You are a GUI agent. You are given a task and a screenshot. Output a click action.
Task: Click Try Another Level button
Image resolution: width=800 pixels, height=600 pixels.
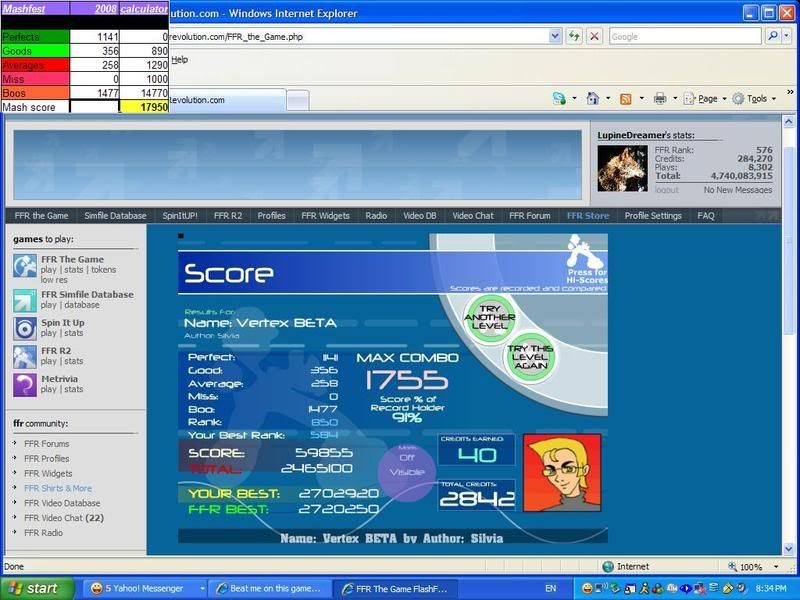[x=489, y=317]
